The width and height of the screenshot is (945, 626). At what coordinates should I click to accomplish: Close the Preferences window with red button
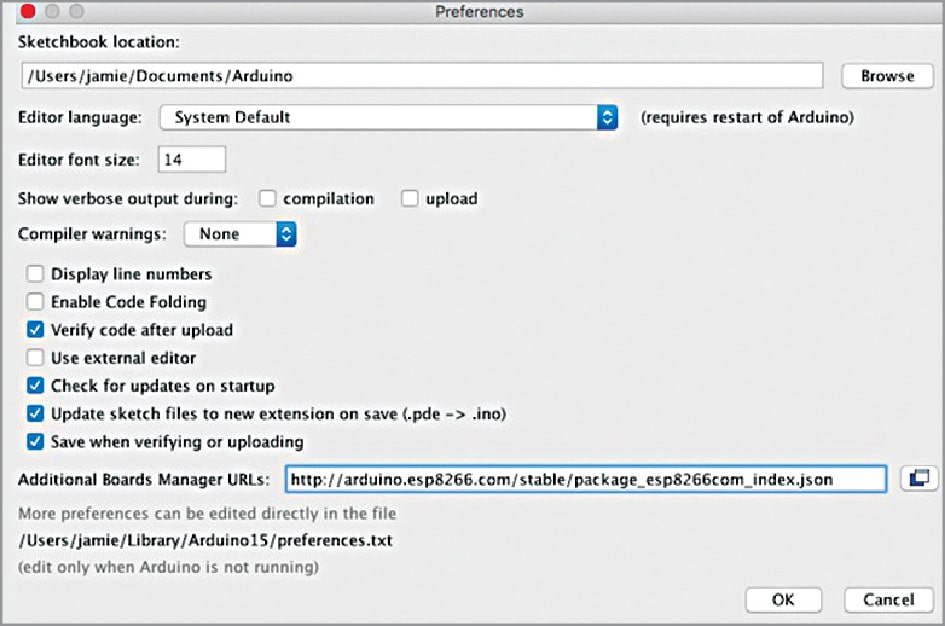pos(15,12)
